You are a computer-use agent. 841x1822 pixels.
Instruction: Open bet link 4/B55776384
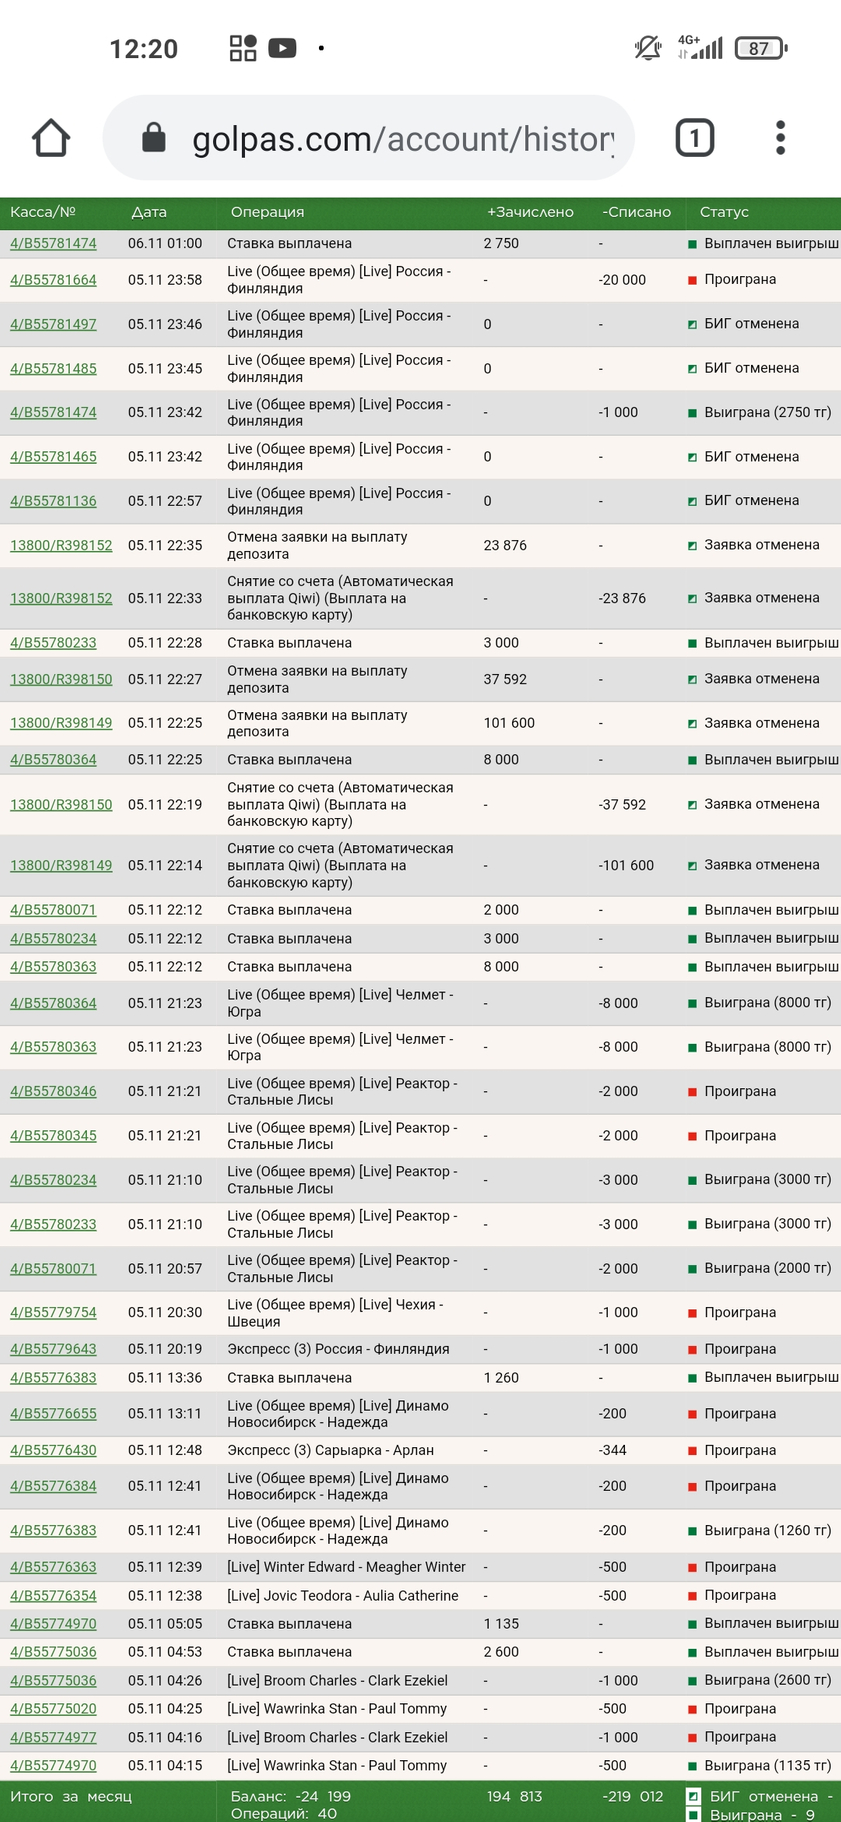click(53, 1486)
